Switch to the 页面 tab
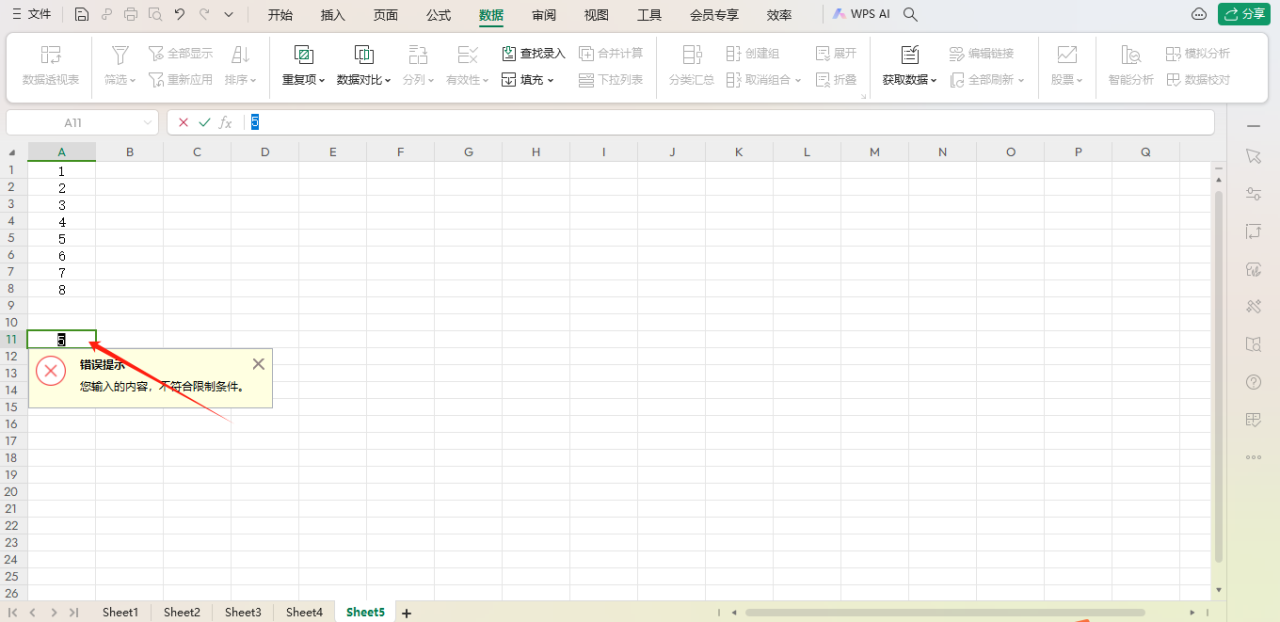 point(385,15)
